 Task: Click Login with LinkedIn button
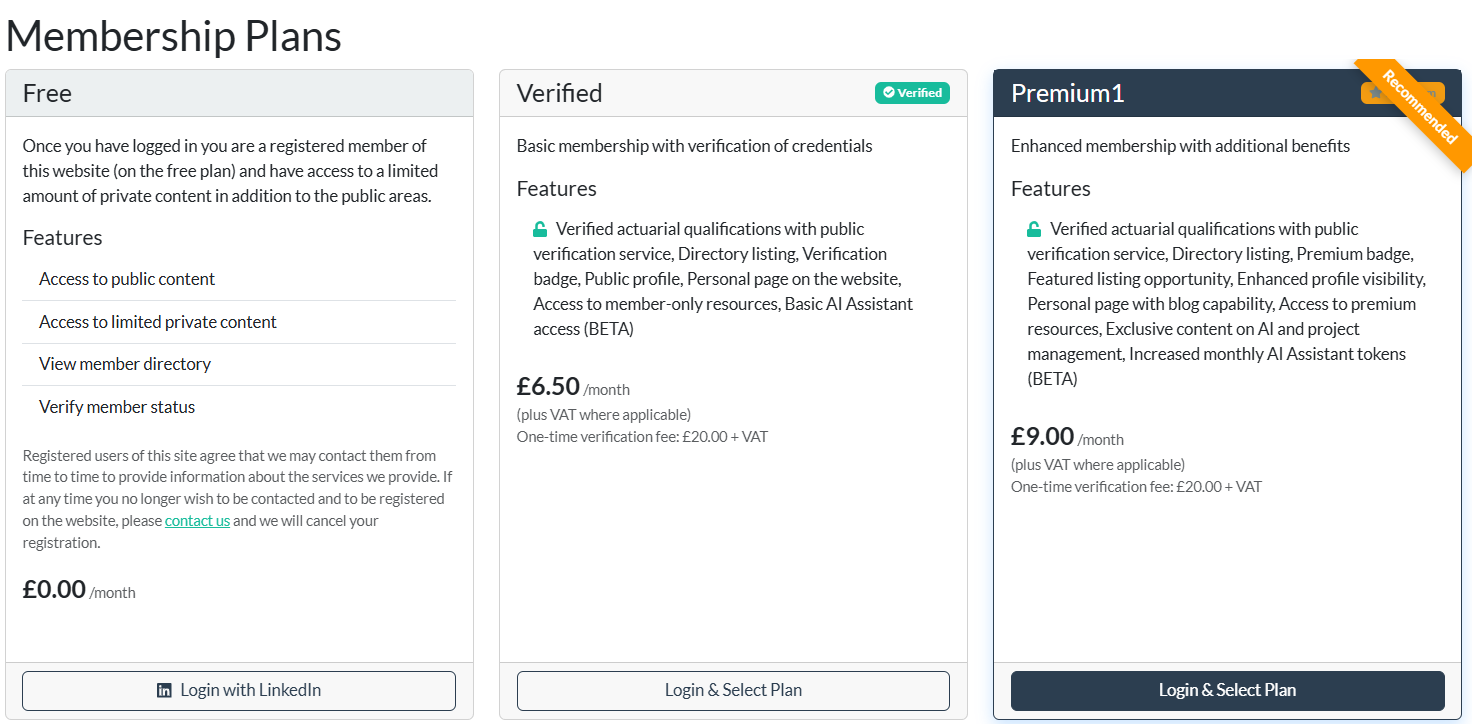[239, 691]
